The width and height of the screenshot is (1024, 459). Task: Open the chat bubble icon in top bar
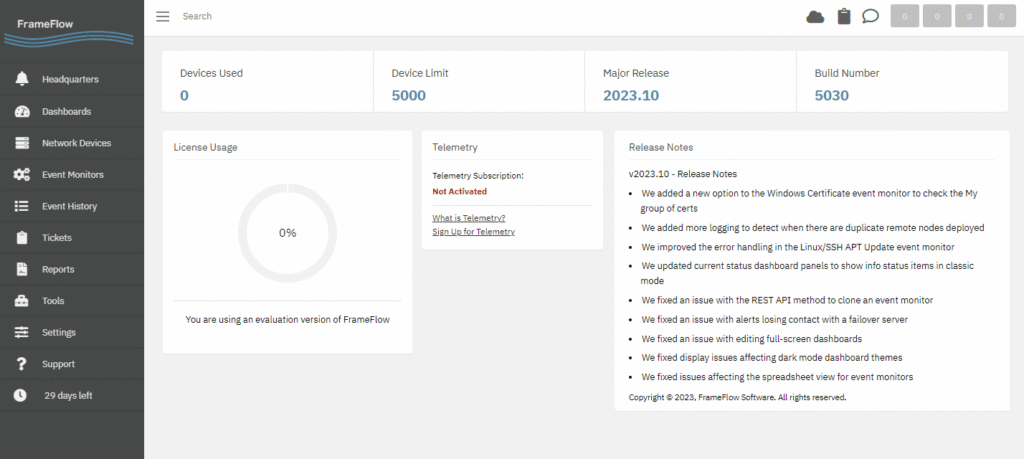[870, 16]
